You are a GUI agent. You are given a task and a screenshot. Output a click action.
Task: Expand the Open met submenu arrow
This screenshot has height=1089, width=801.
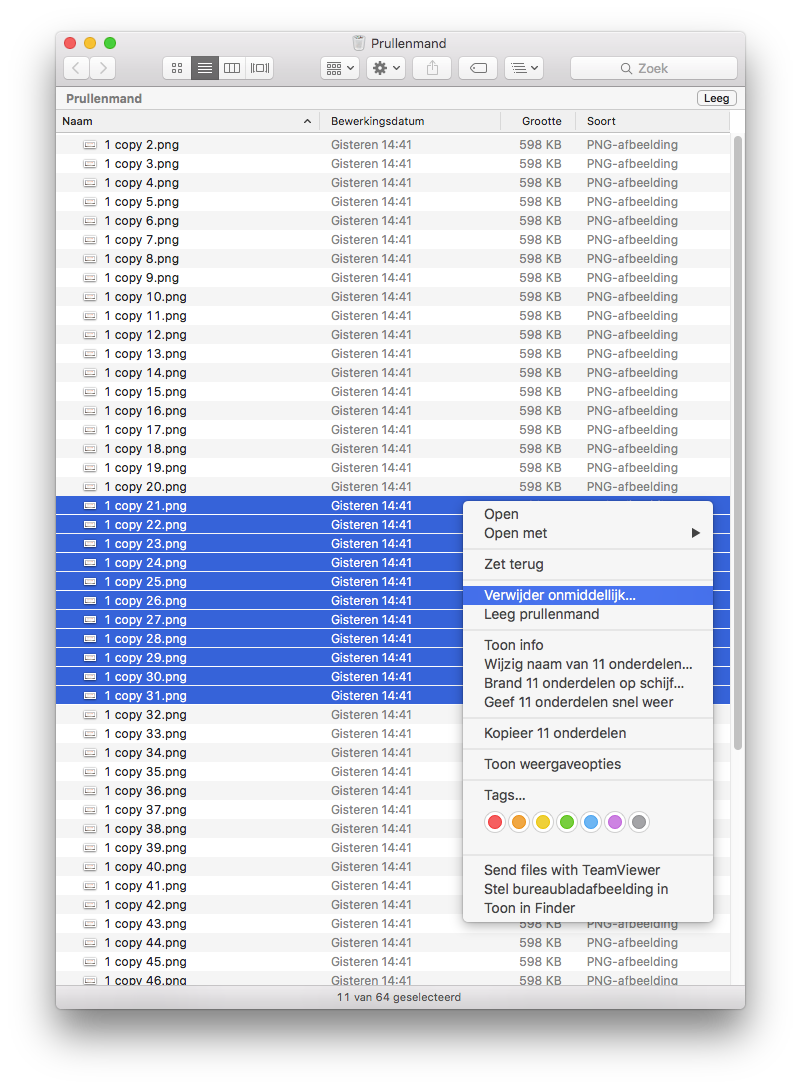[x=695, y=533]
